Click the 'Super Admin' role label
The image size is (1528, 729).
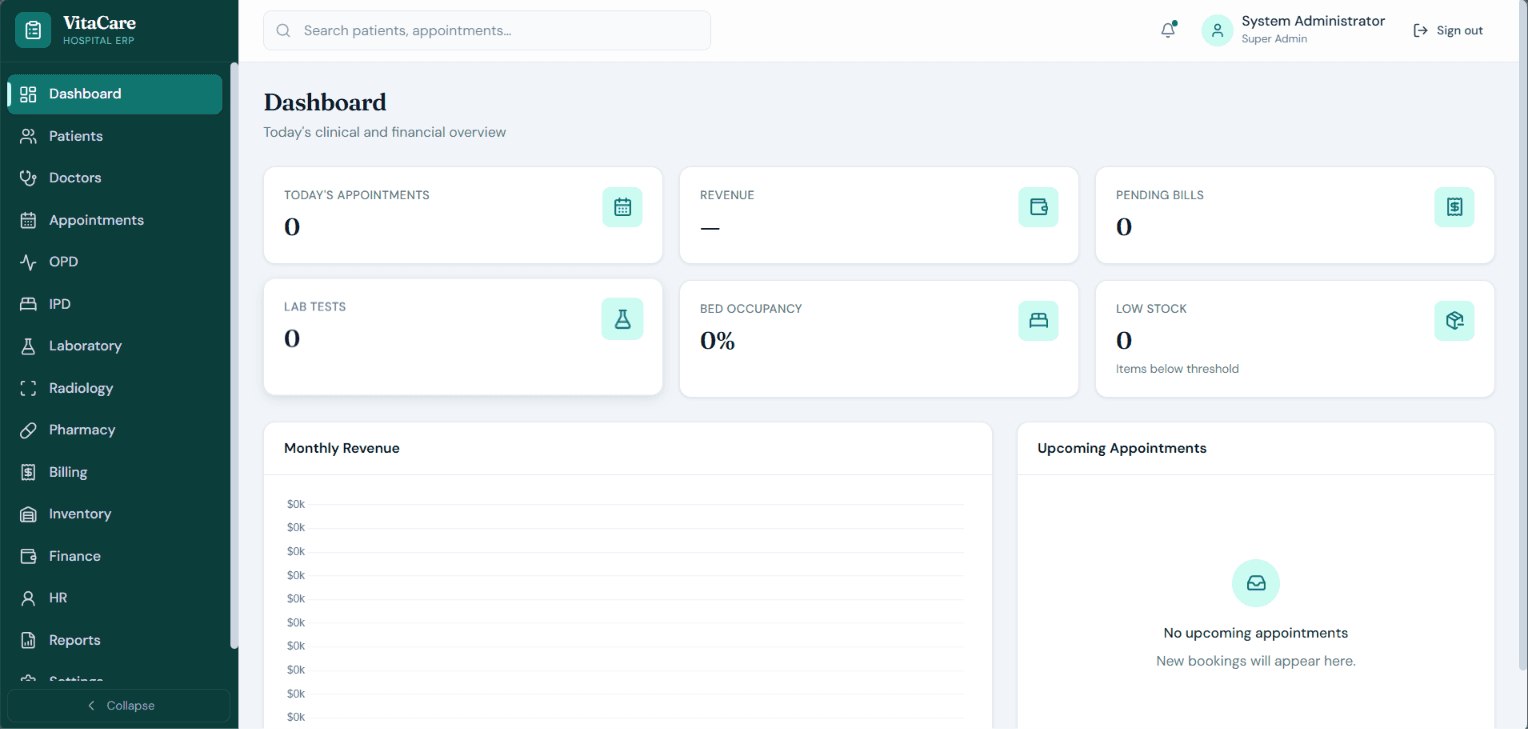pos(1274,39)
